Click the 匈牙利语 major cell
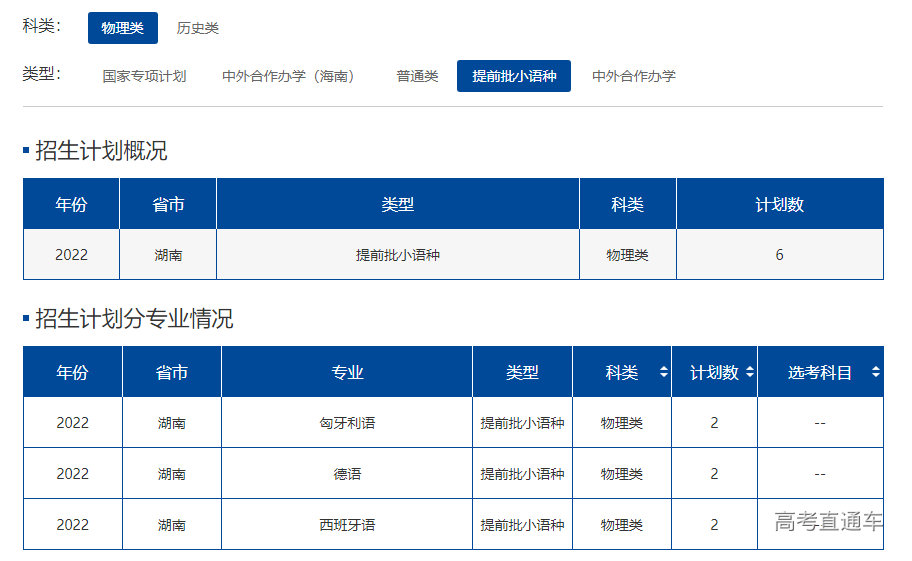 [347, 423]
